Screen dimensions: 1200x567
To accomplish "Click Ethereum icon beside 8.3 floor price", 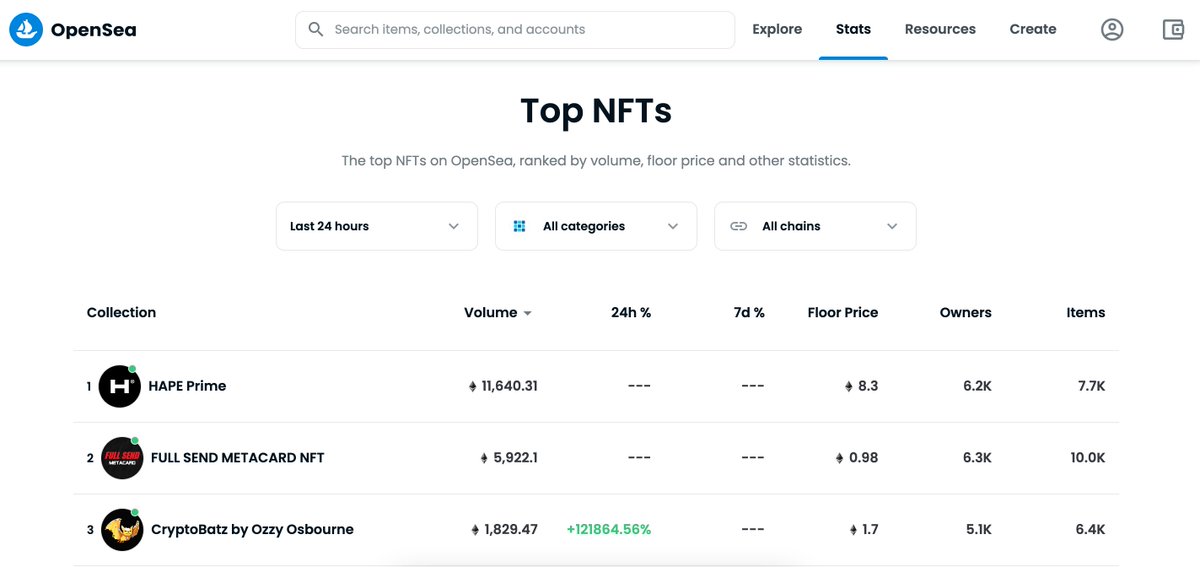I will [x=849, y=386].
